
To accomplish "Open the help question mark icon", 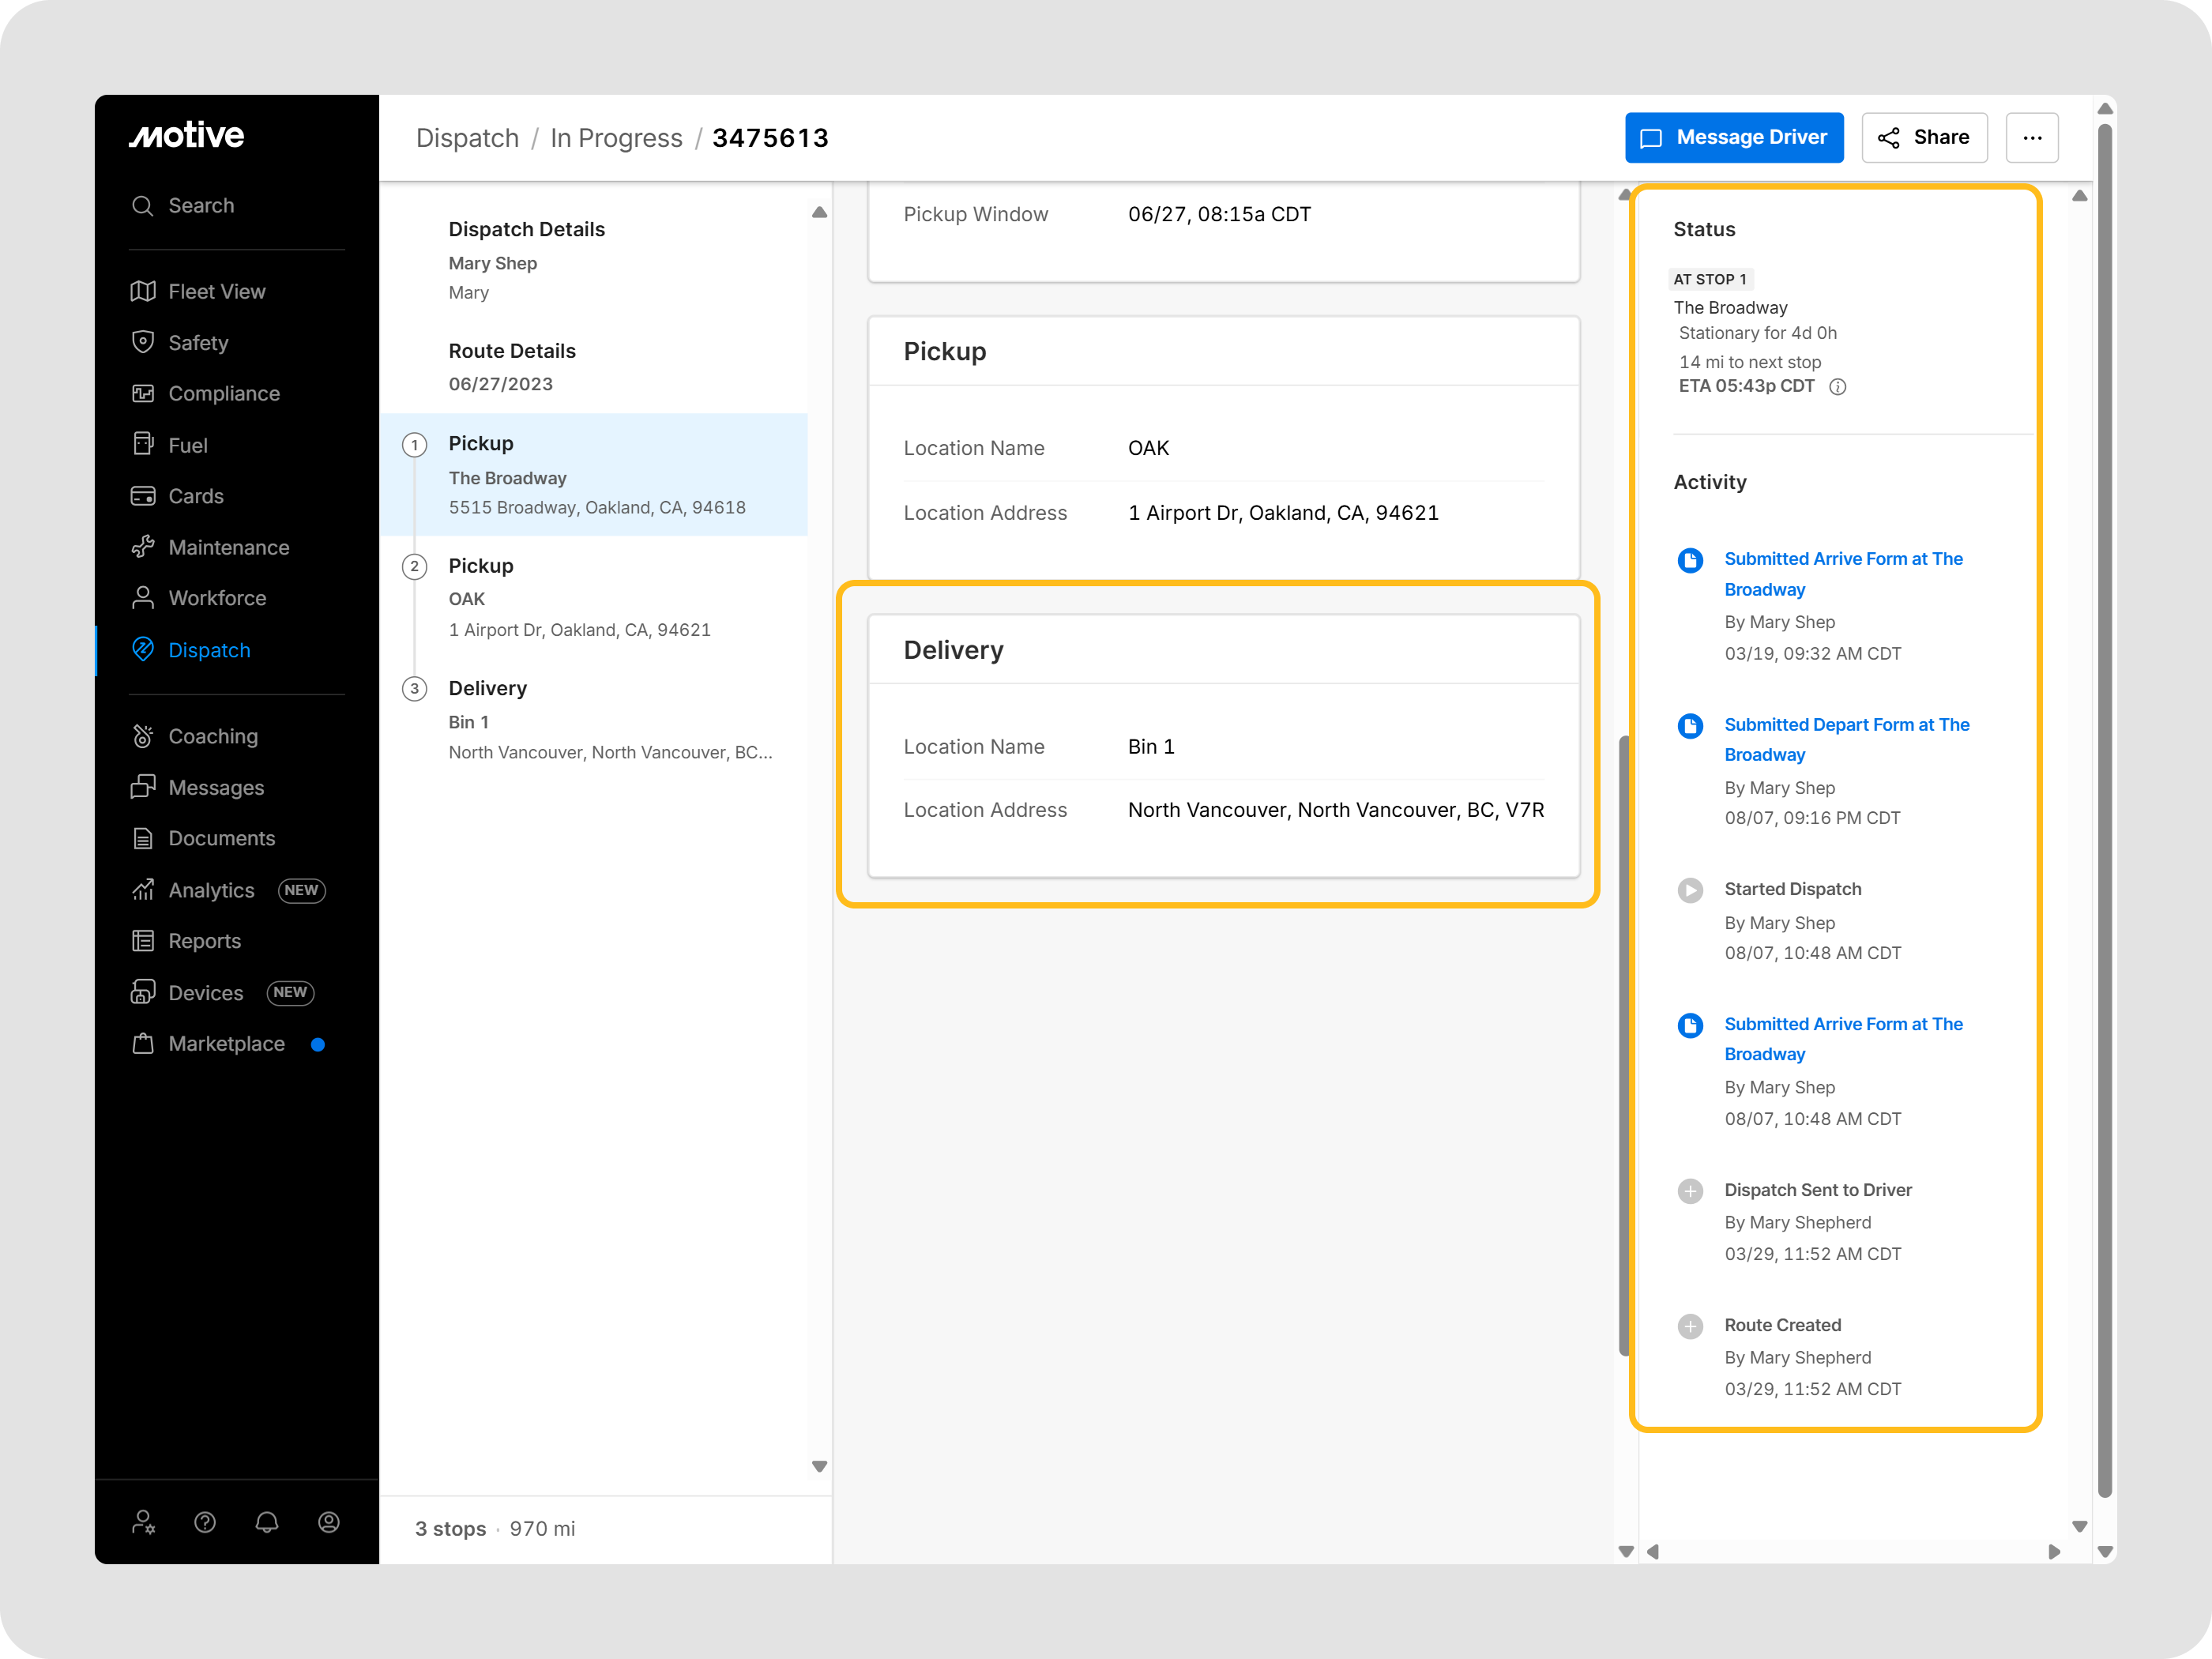I will [x=205, y=1522].
